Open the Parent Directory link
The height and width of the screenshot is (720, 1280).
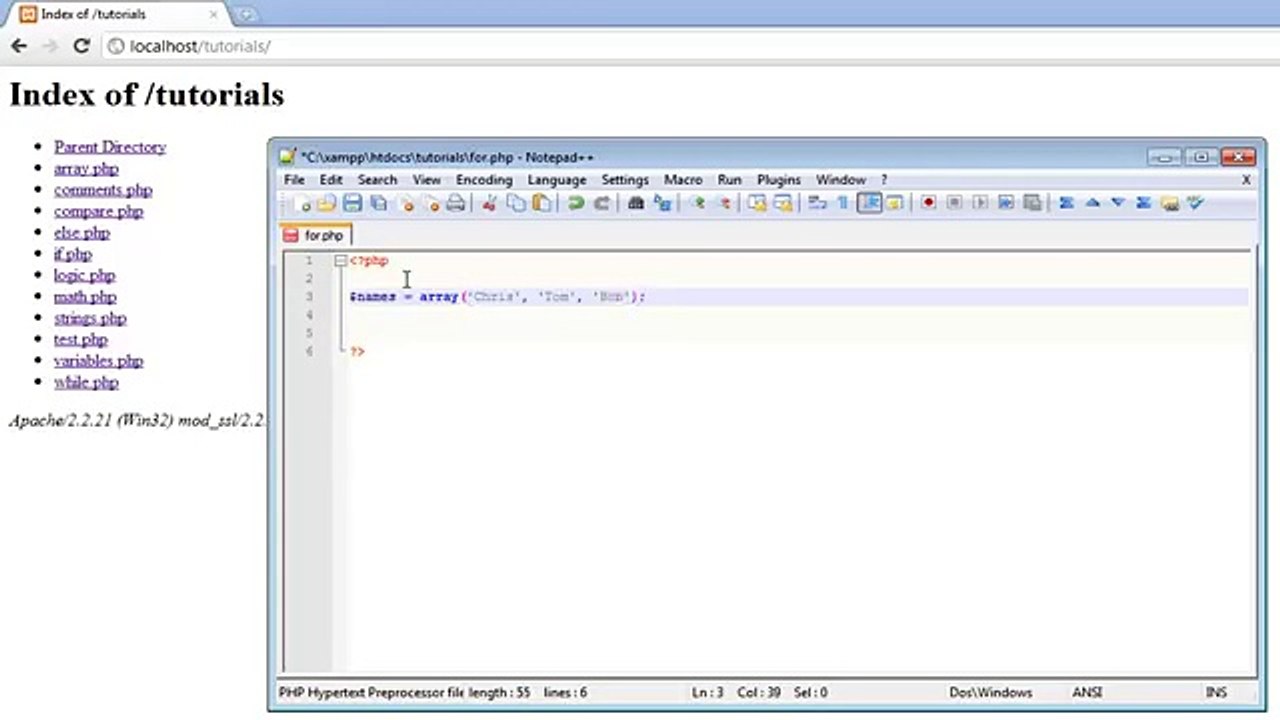110,147
